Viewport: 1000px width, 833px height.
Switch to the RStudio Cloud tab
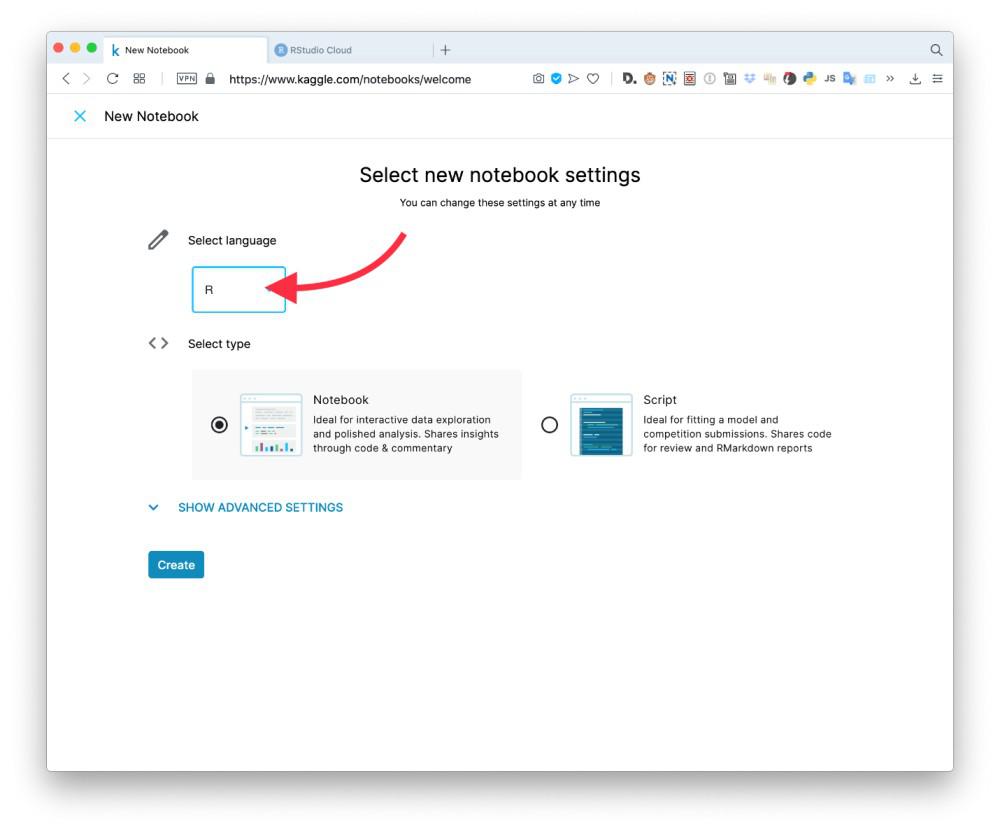point(349,50)
